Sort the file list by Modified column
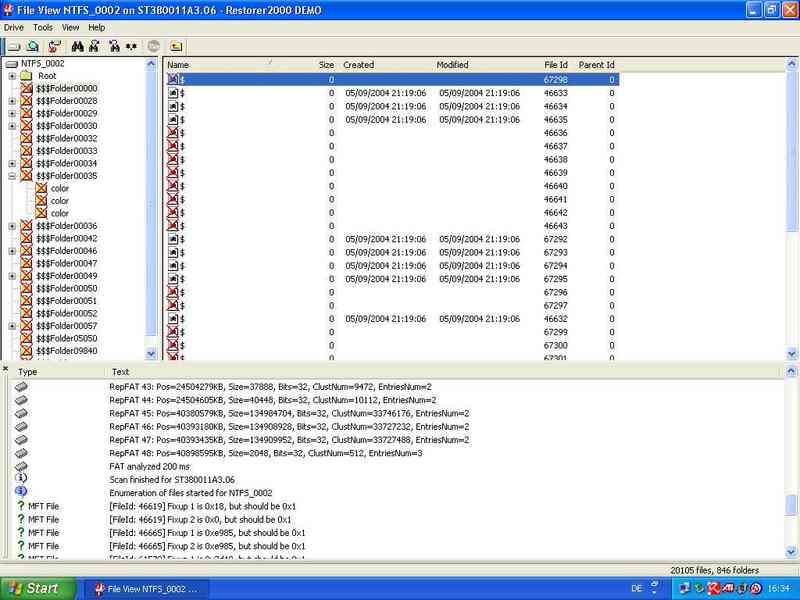Viewport: 800px width, 600px height. coord(452,65)
